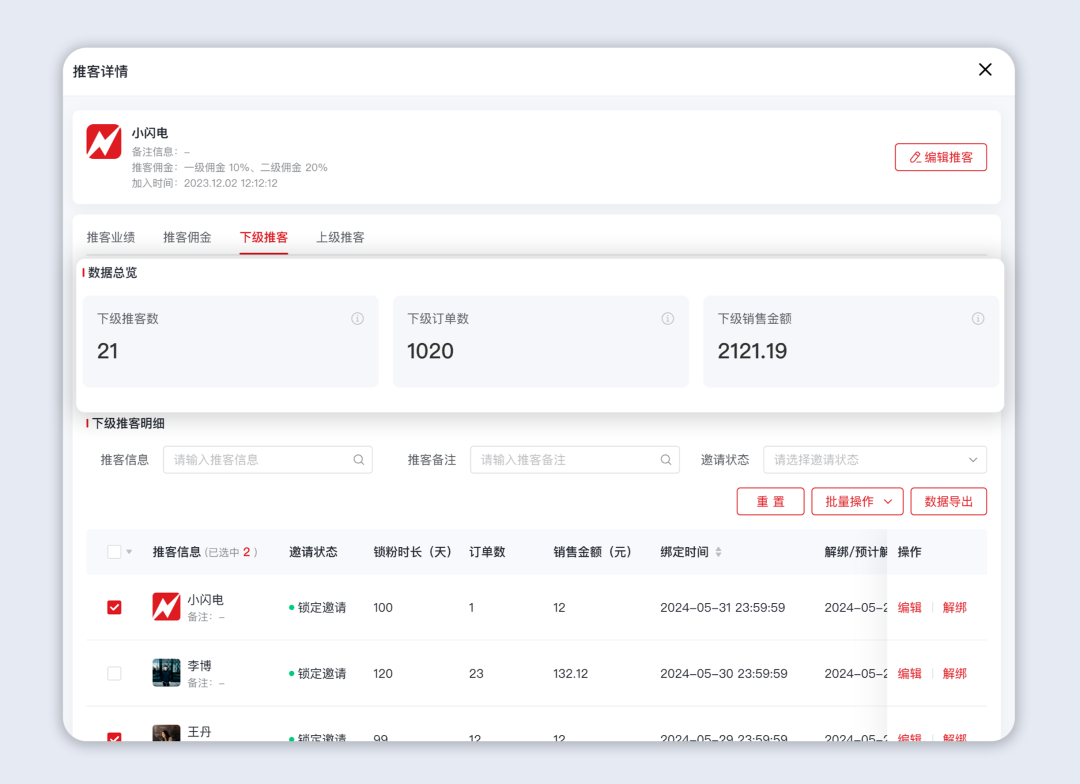Toggle the select-all header checkbox
This screenshot has width=1080, height=784.
(114, 552)
